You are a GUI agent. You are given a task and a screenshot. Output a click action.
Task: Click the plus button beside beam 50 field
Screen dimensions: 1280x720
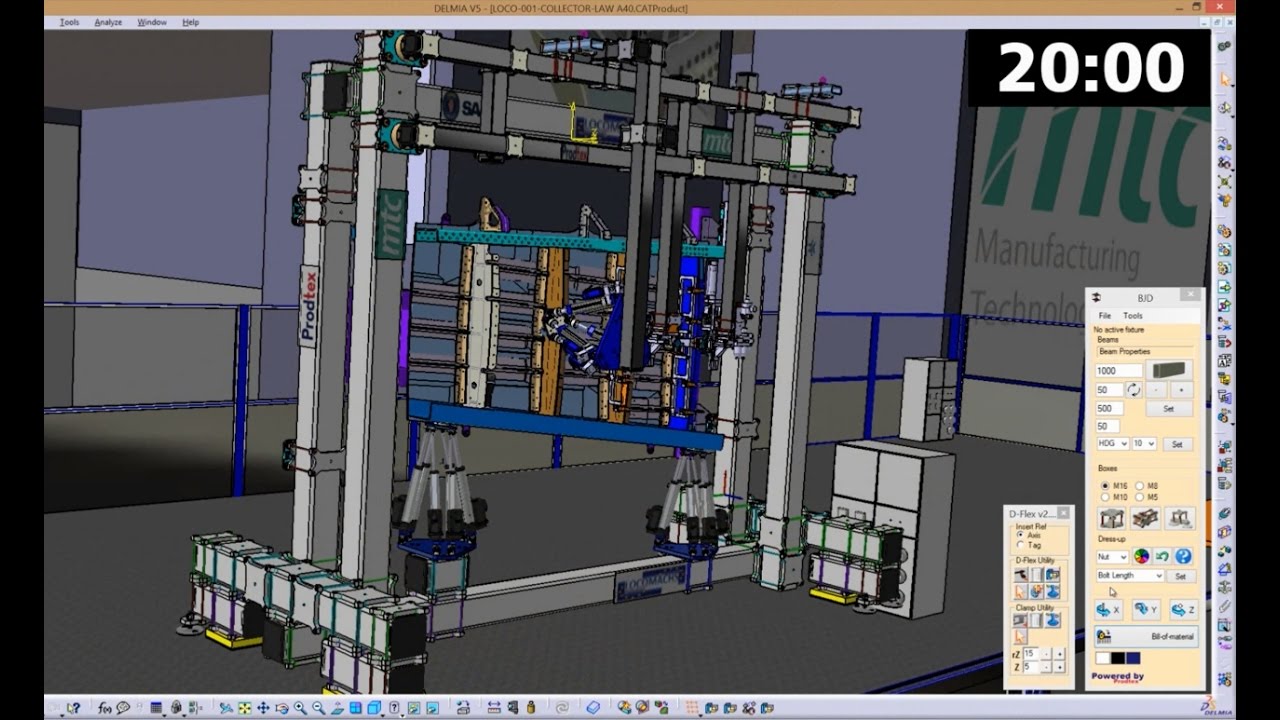tap(1181, 390)
